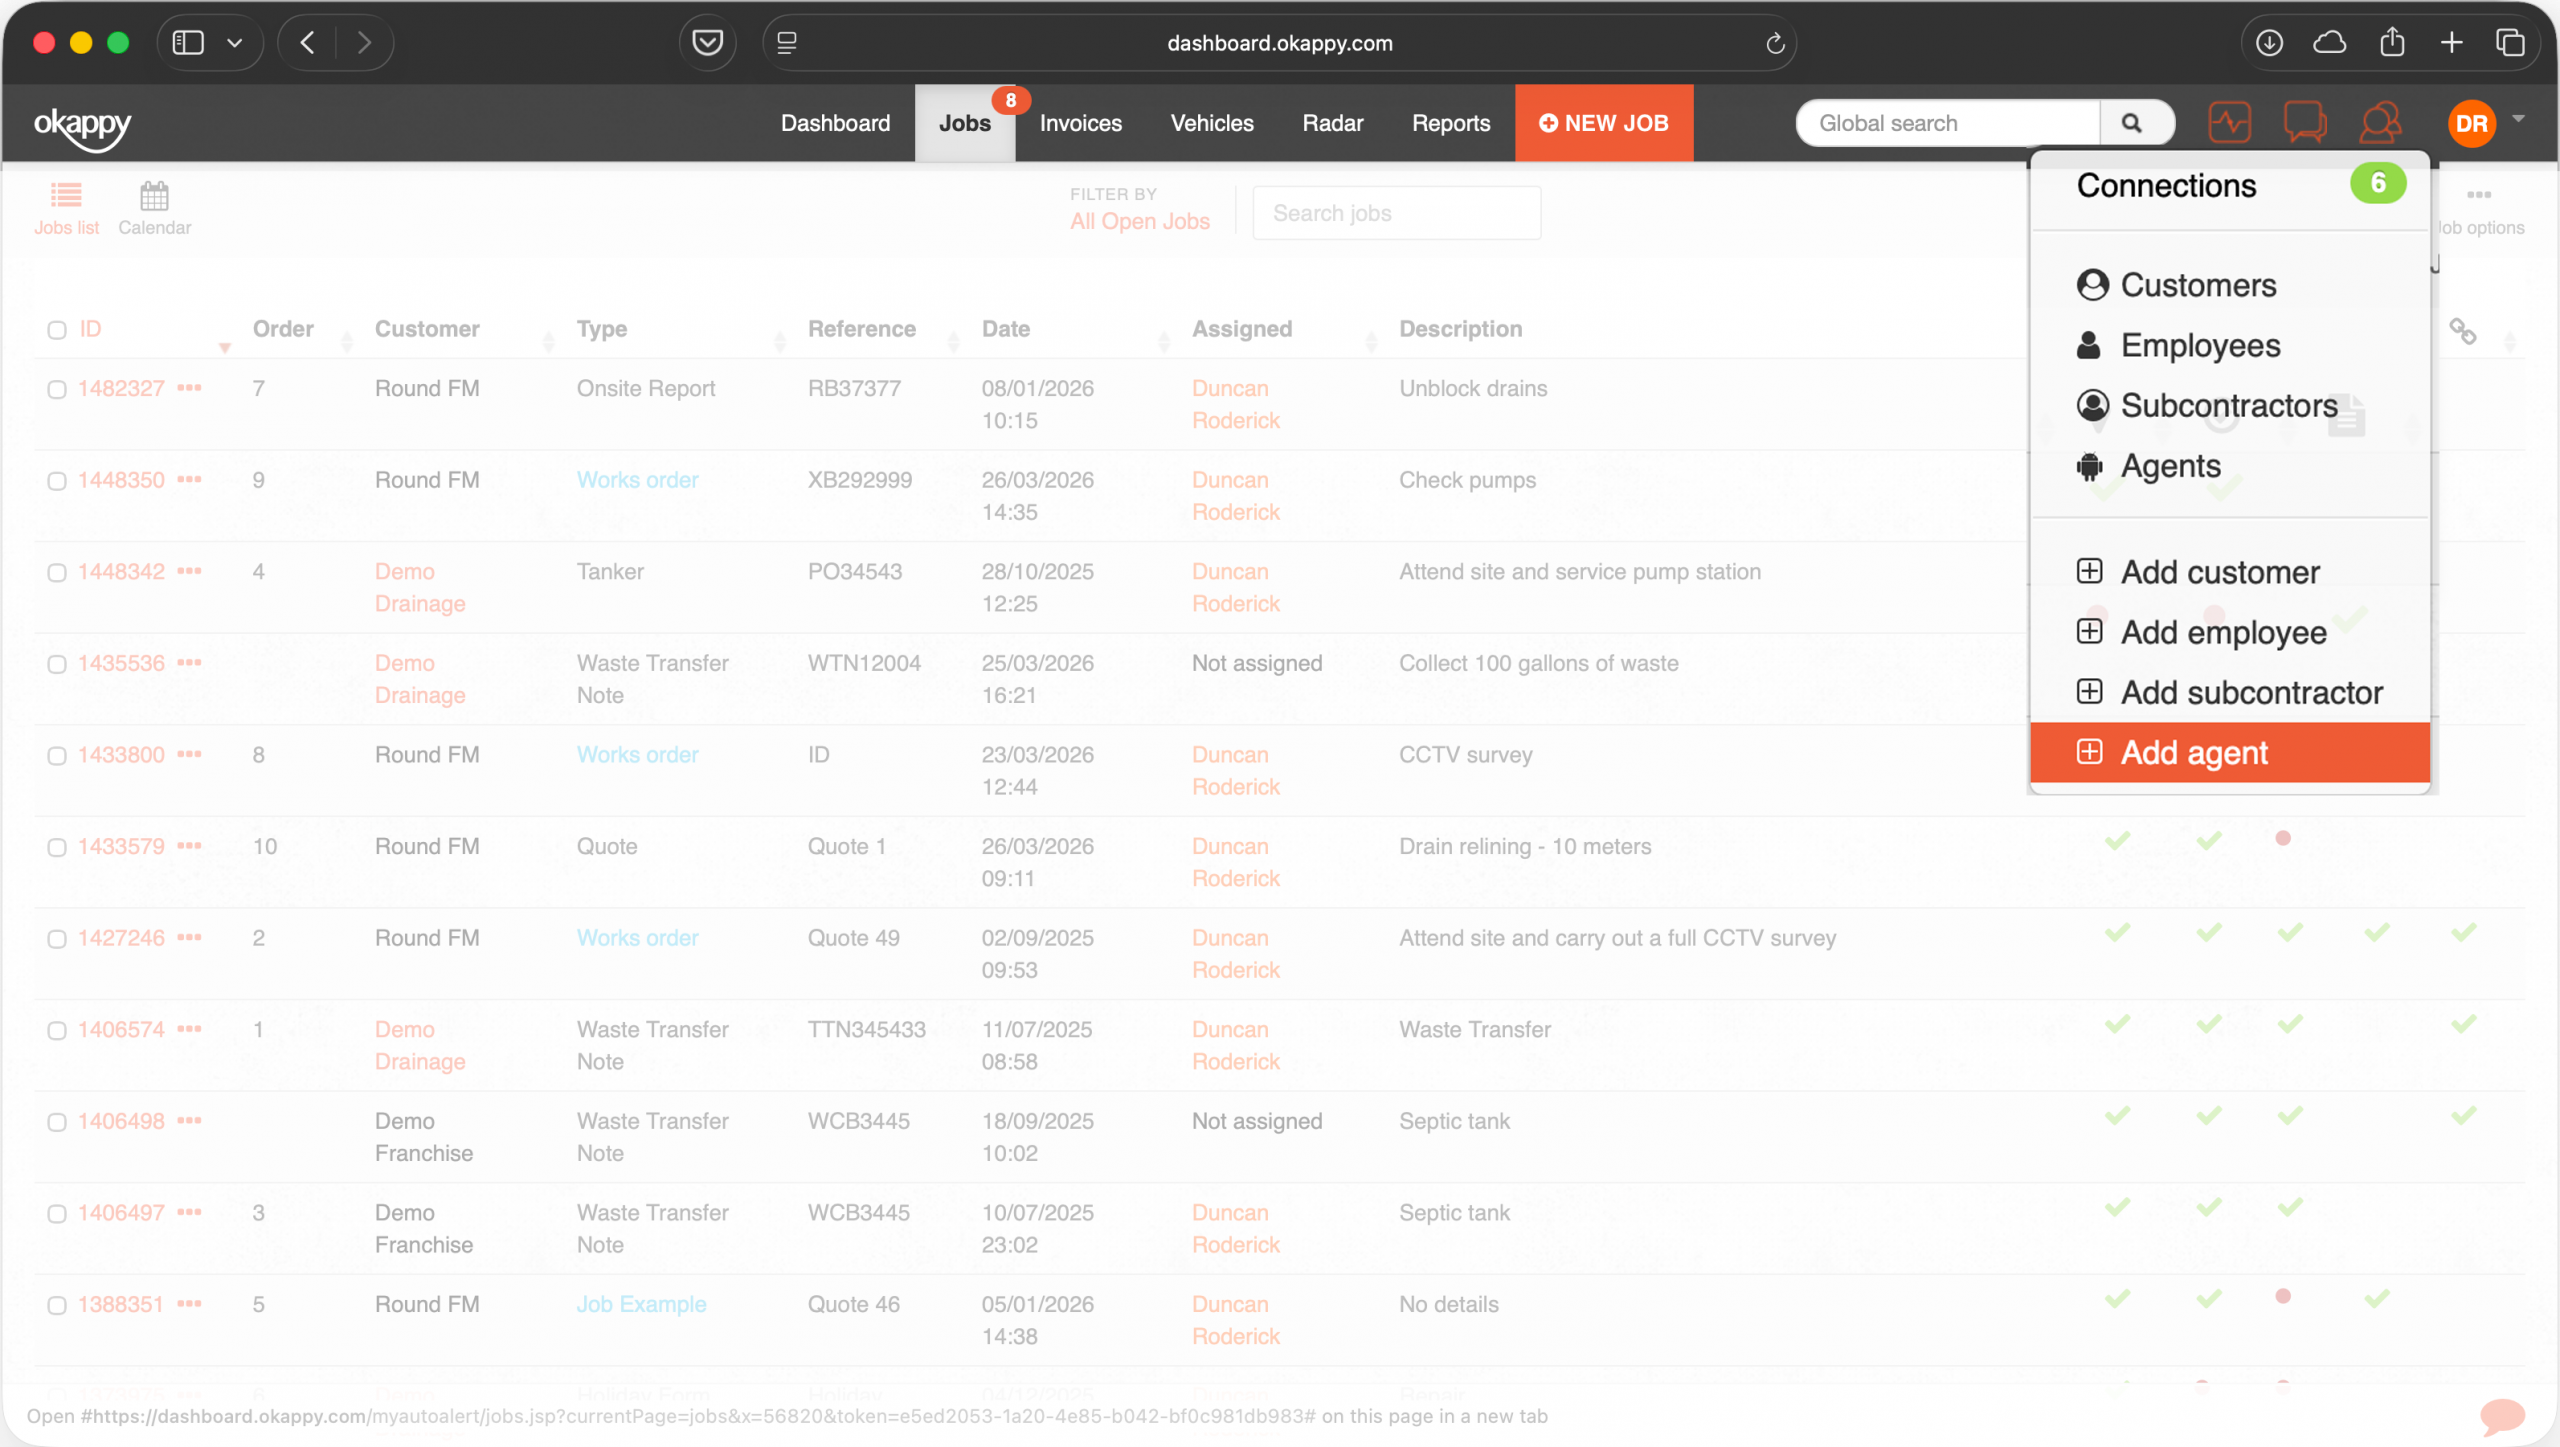This screenshot has width=2560, height=1447.
Task: Sort by the Type column
Action: coord(602,329)
